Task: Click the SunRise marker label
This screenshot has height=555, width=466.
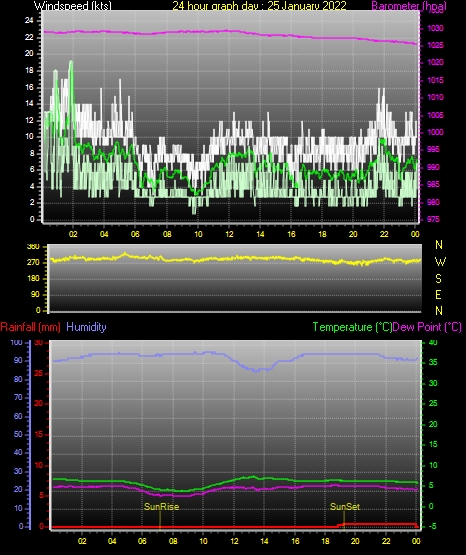Action: pos(161,507)
